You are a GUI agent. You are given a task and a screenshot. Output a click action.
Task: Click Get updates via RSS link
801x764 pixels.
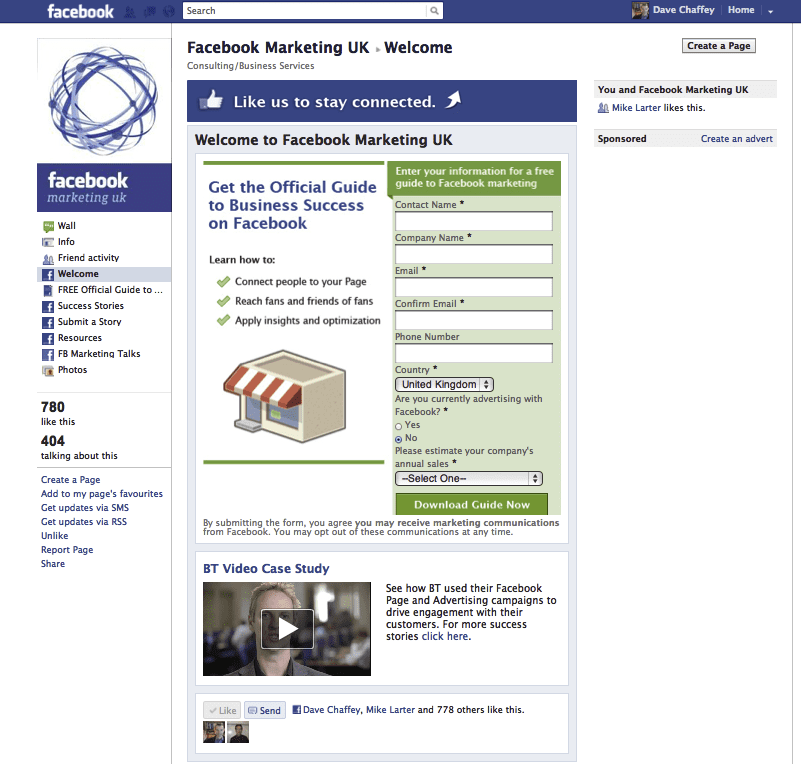pos(84,522)
